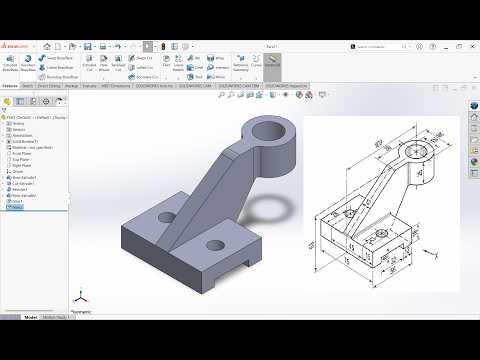
Task: Apply the Fillet tool
Action: coord(166,61)
